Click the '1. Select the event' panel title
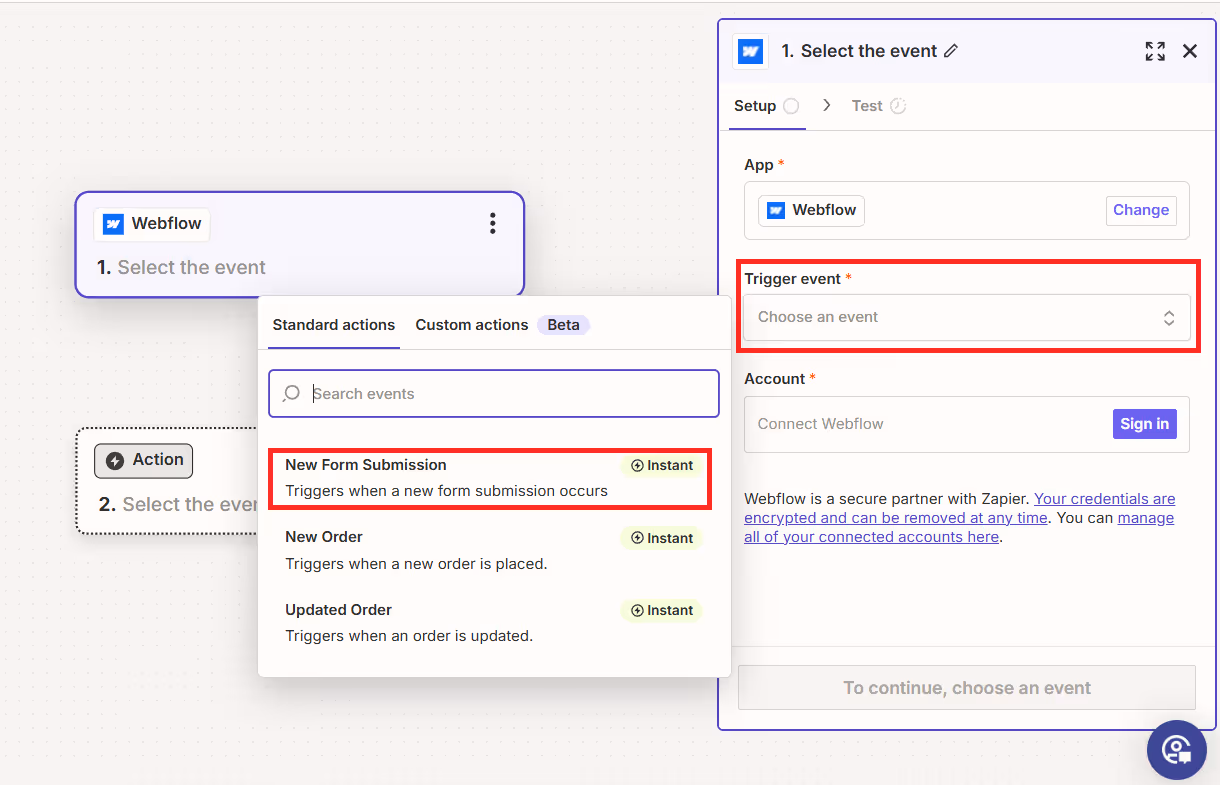This screenshot has height=785, width=1220. (x=859, y=51)
